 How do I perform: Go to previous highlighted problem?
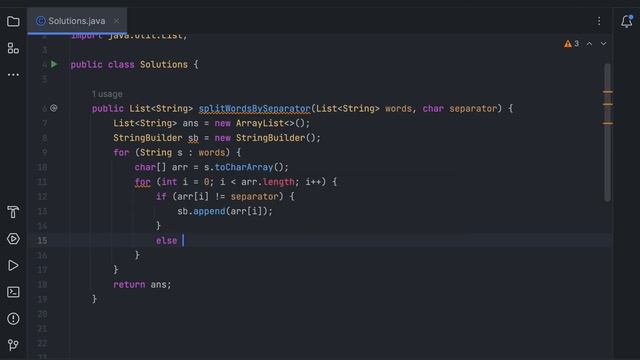589,44
